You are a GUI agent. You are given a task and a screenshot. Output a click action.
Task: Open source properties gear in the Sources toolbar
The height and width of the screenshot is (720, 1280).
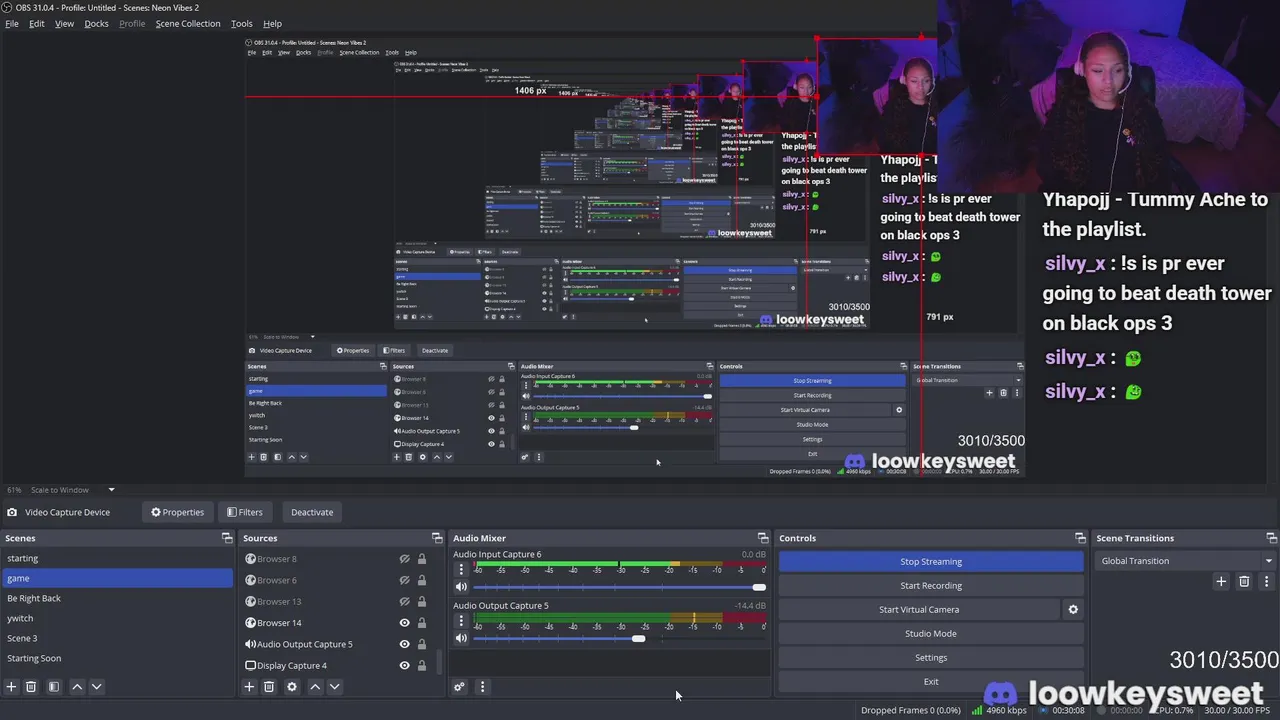pyautogui.click(x=292, y=687)
